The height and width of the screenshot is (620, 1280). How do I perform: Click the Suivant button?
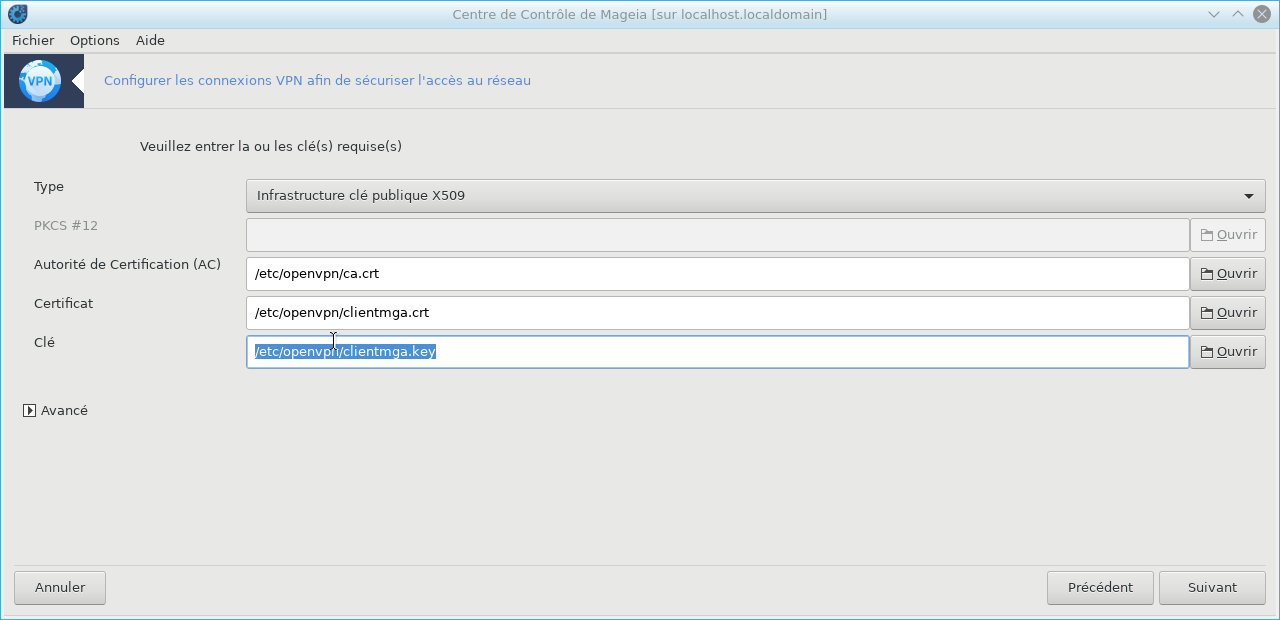coord(1212,587)
